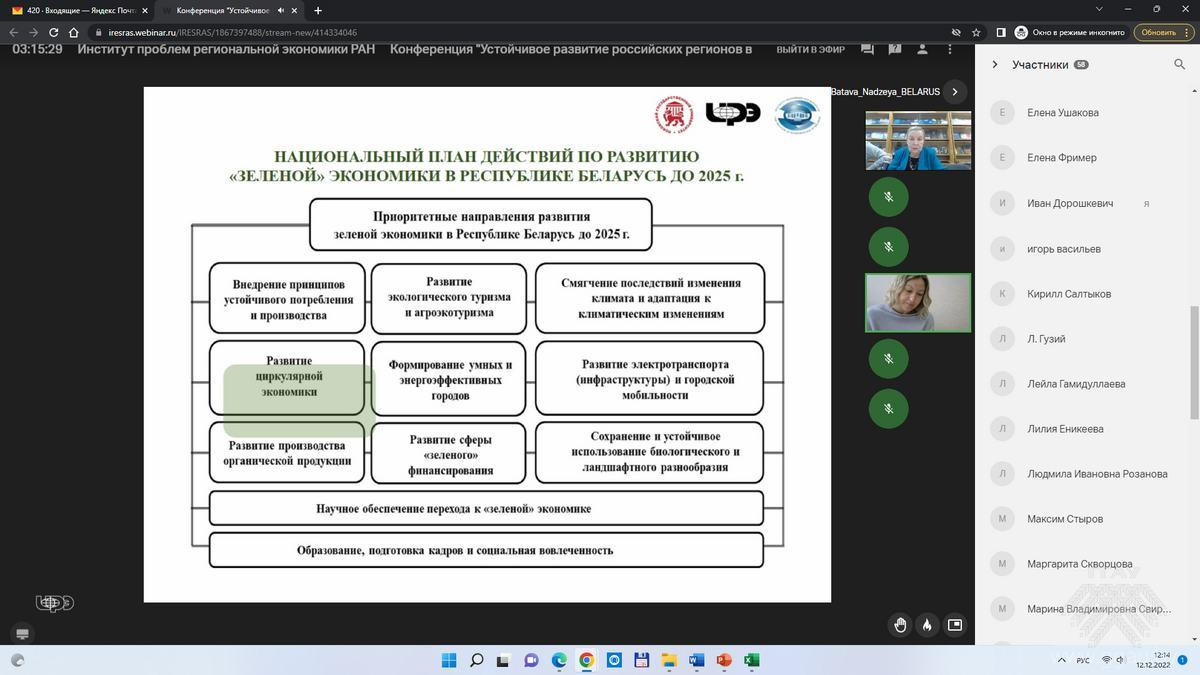Screen dimensions: 1200x675
Task: Toggle the picture-in-picture layout icon
Action: pos(955,625)
